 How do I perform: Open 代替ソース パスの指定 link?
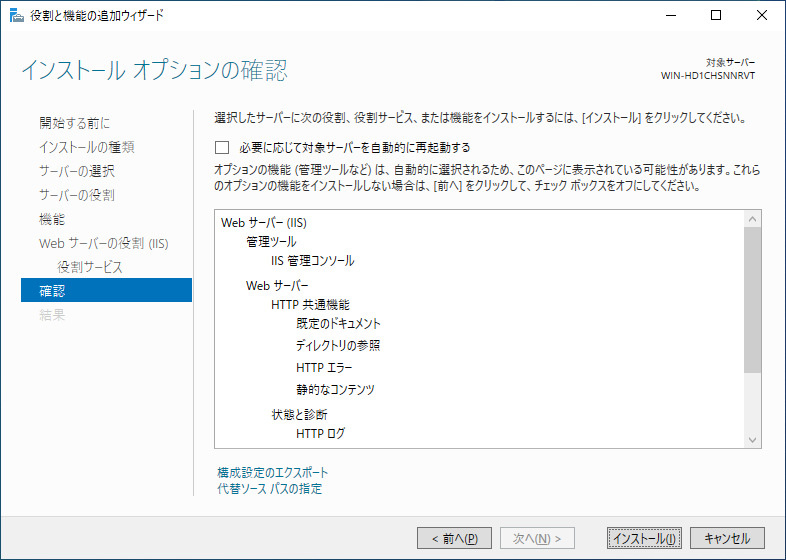(x=270, y=488)
